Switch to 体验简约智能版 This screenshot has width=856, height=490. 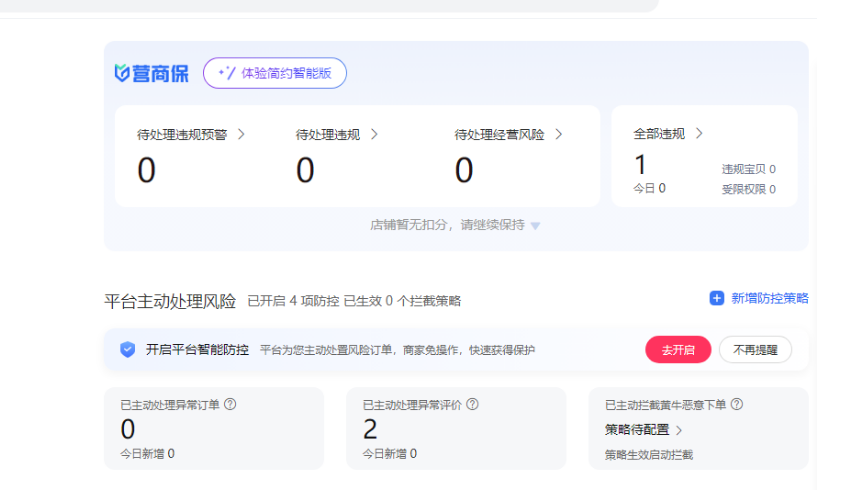coord(275,73)
